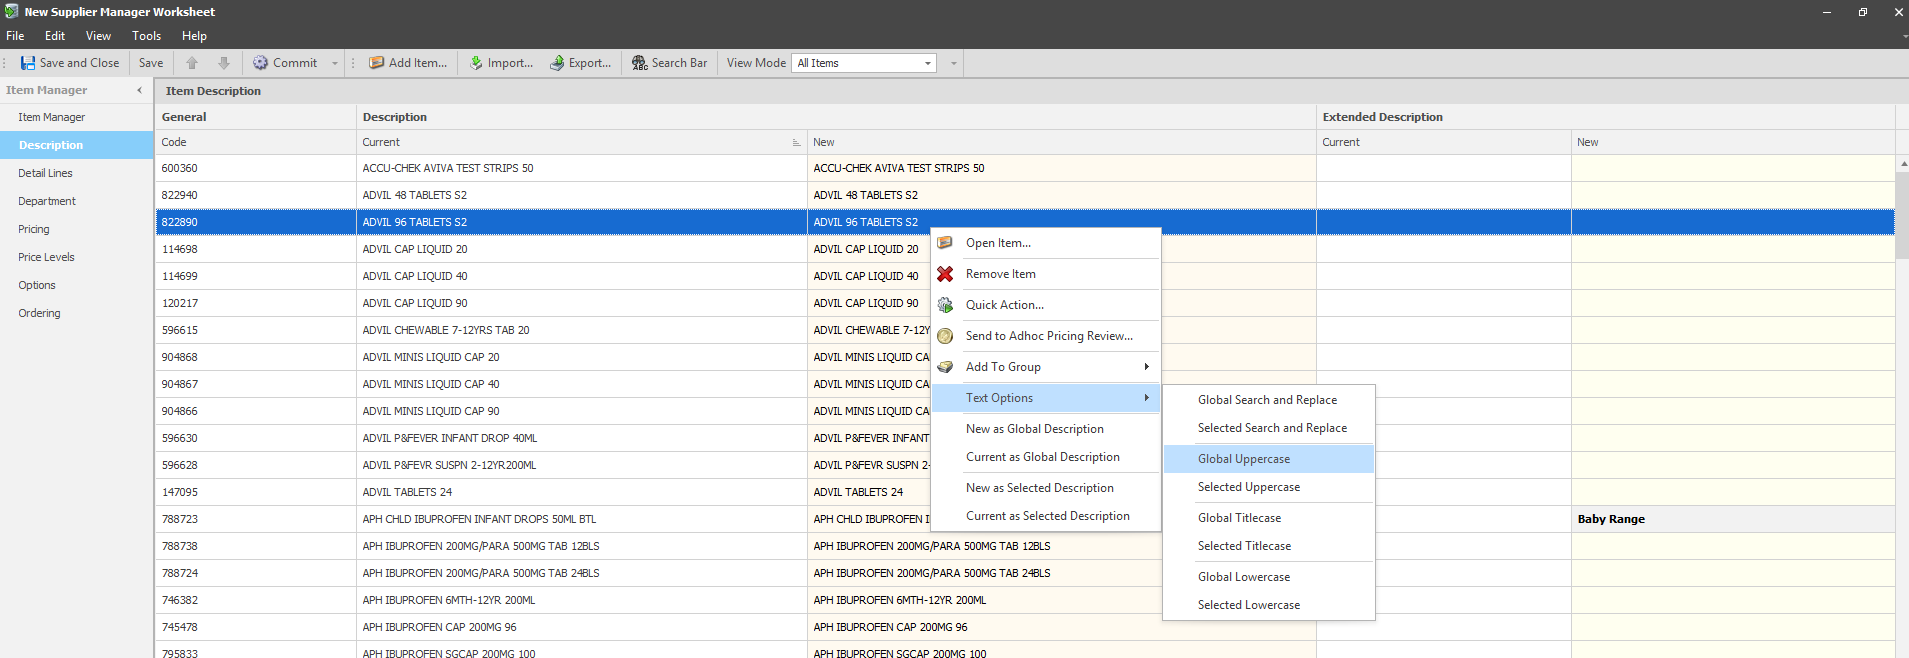Click APH IBUPROFEN CAP 200MG 96 current cell
This screenshot has height=658, width=1909.
(582, 627)
